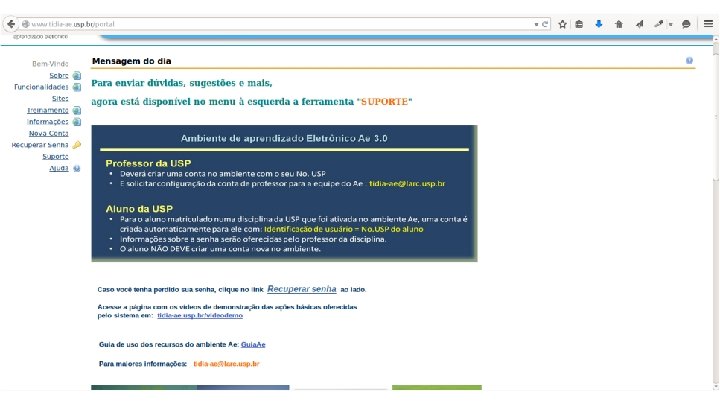
Task: Open the Firefox hamburger menu
Action: coord(709,24)
